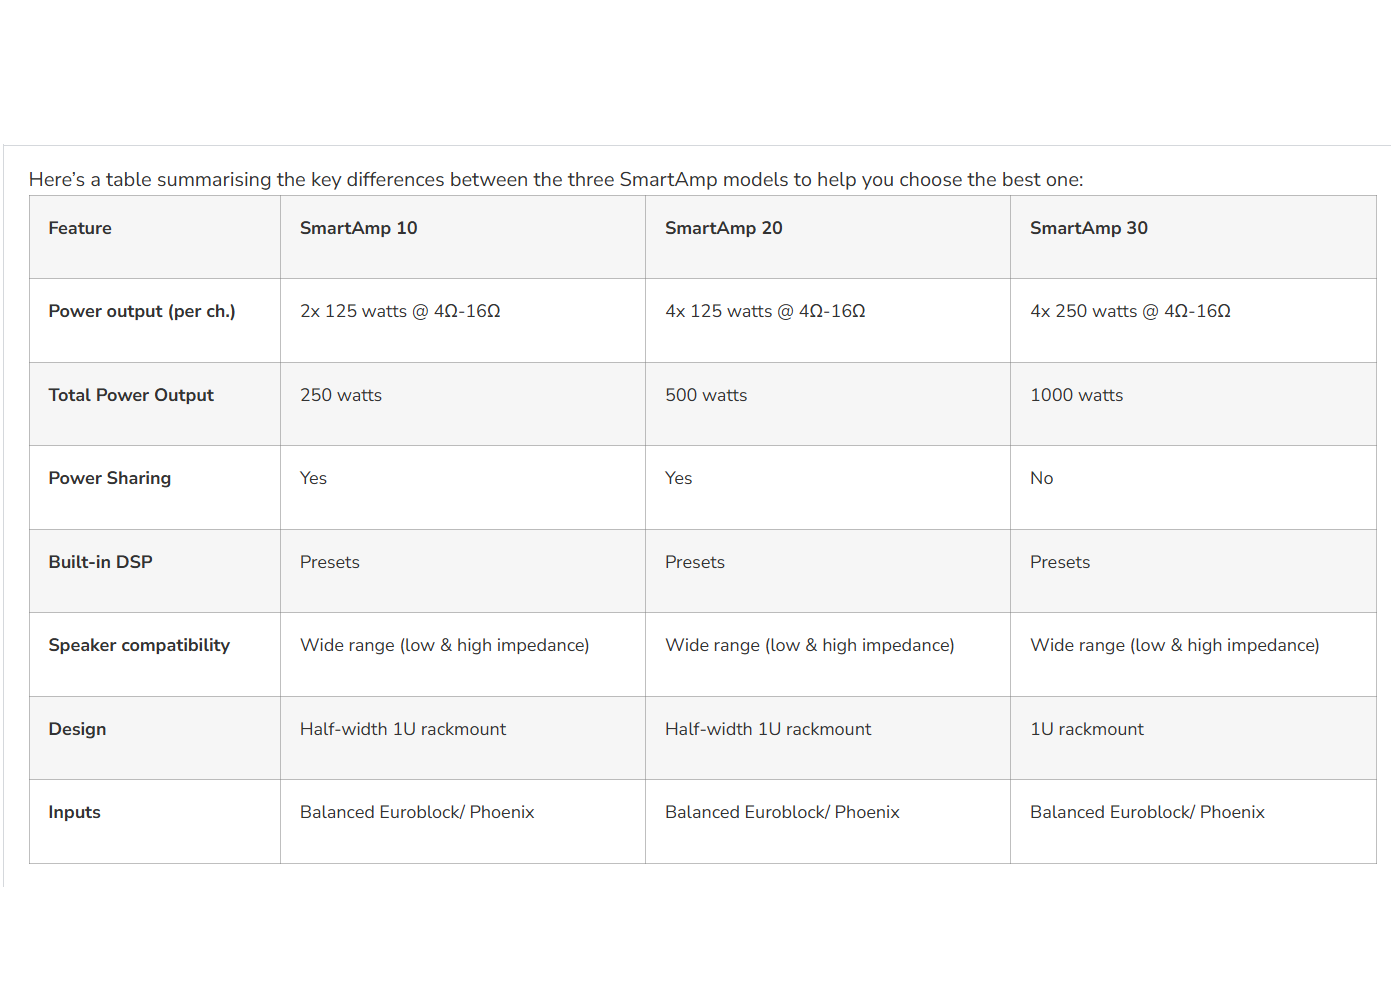Screen dimensions: 1391x983
Task: Click the Feature header cell
Action: [x=80, y=228]
